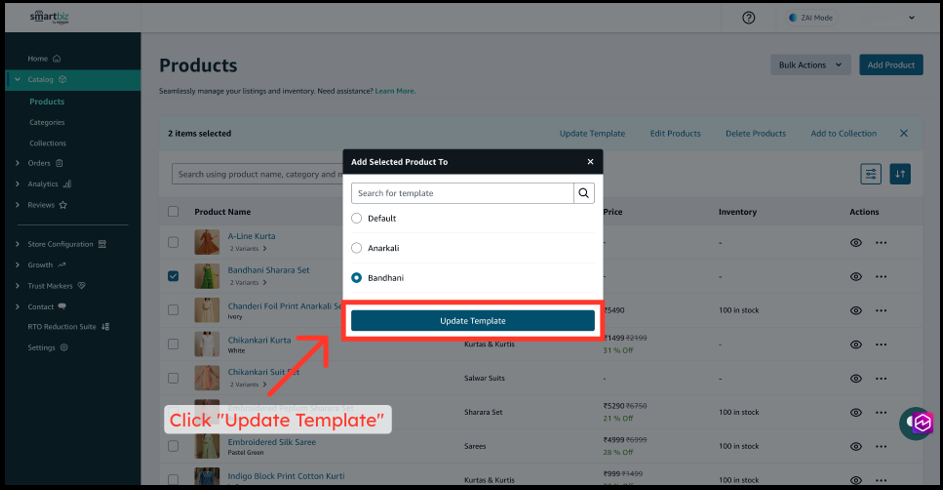The height and width of the screenshot is (490, 943).
Task: Click the Search for template input field
Action: point(462,193)
